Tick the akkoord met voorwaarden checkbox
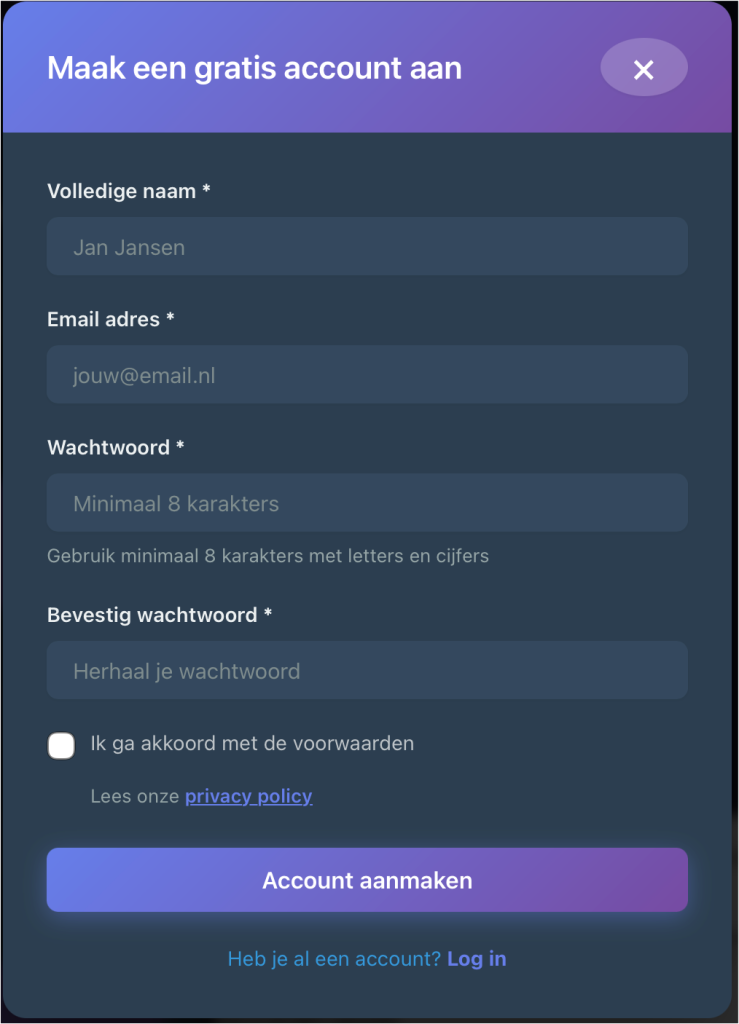This screenshot has height=1024, width=739. (x=61, y=745)
